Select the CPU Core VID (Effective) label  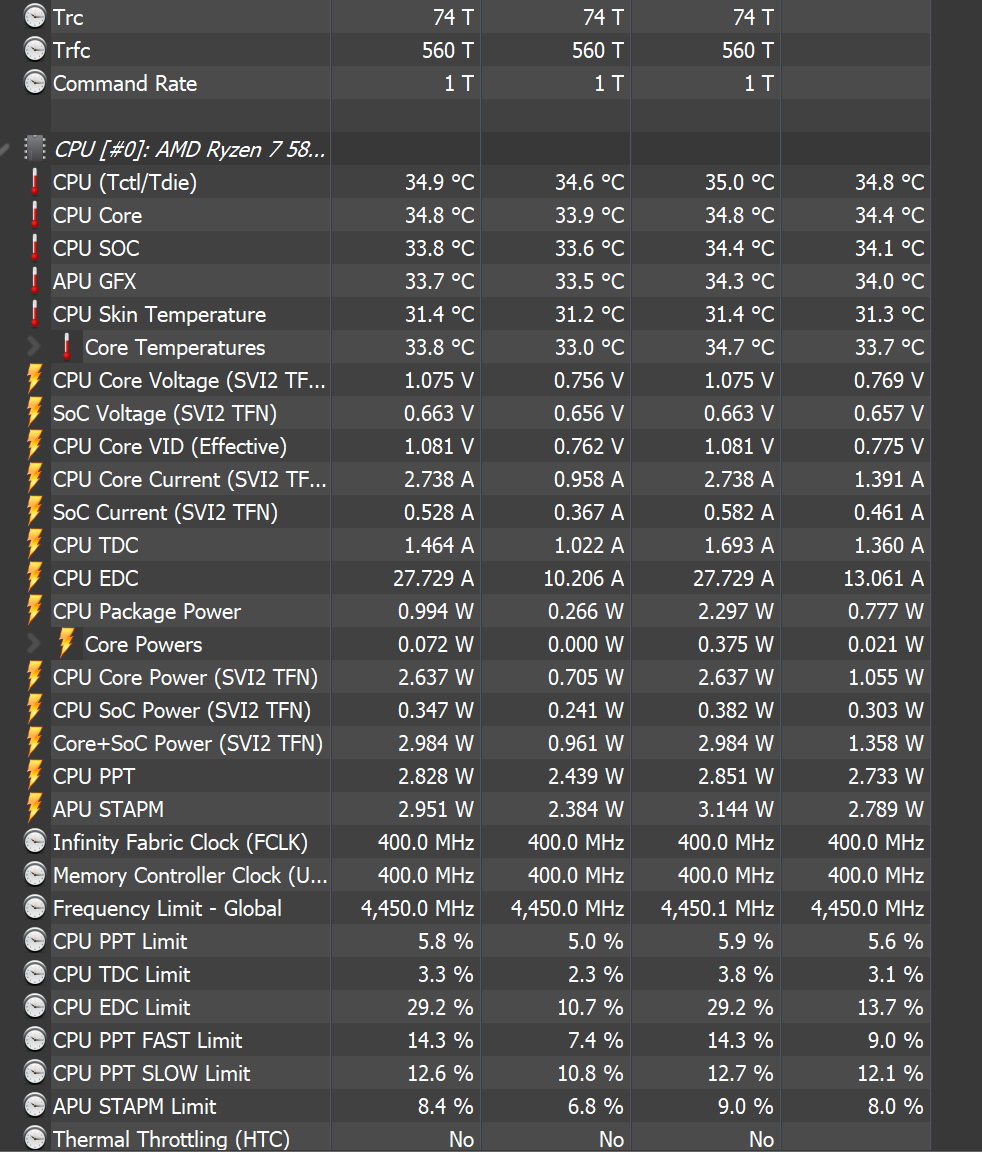click(x=170, y=447)
